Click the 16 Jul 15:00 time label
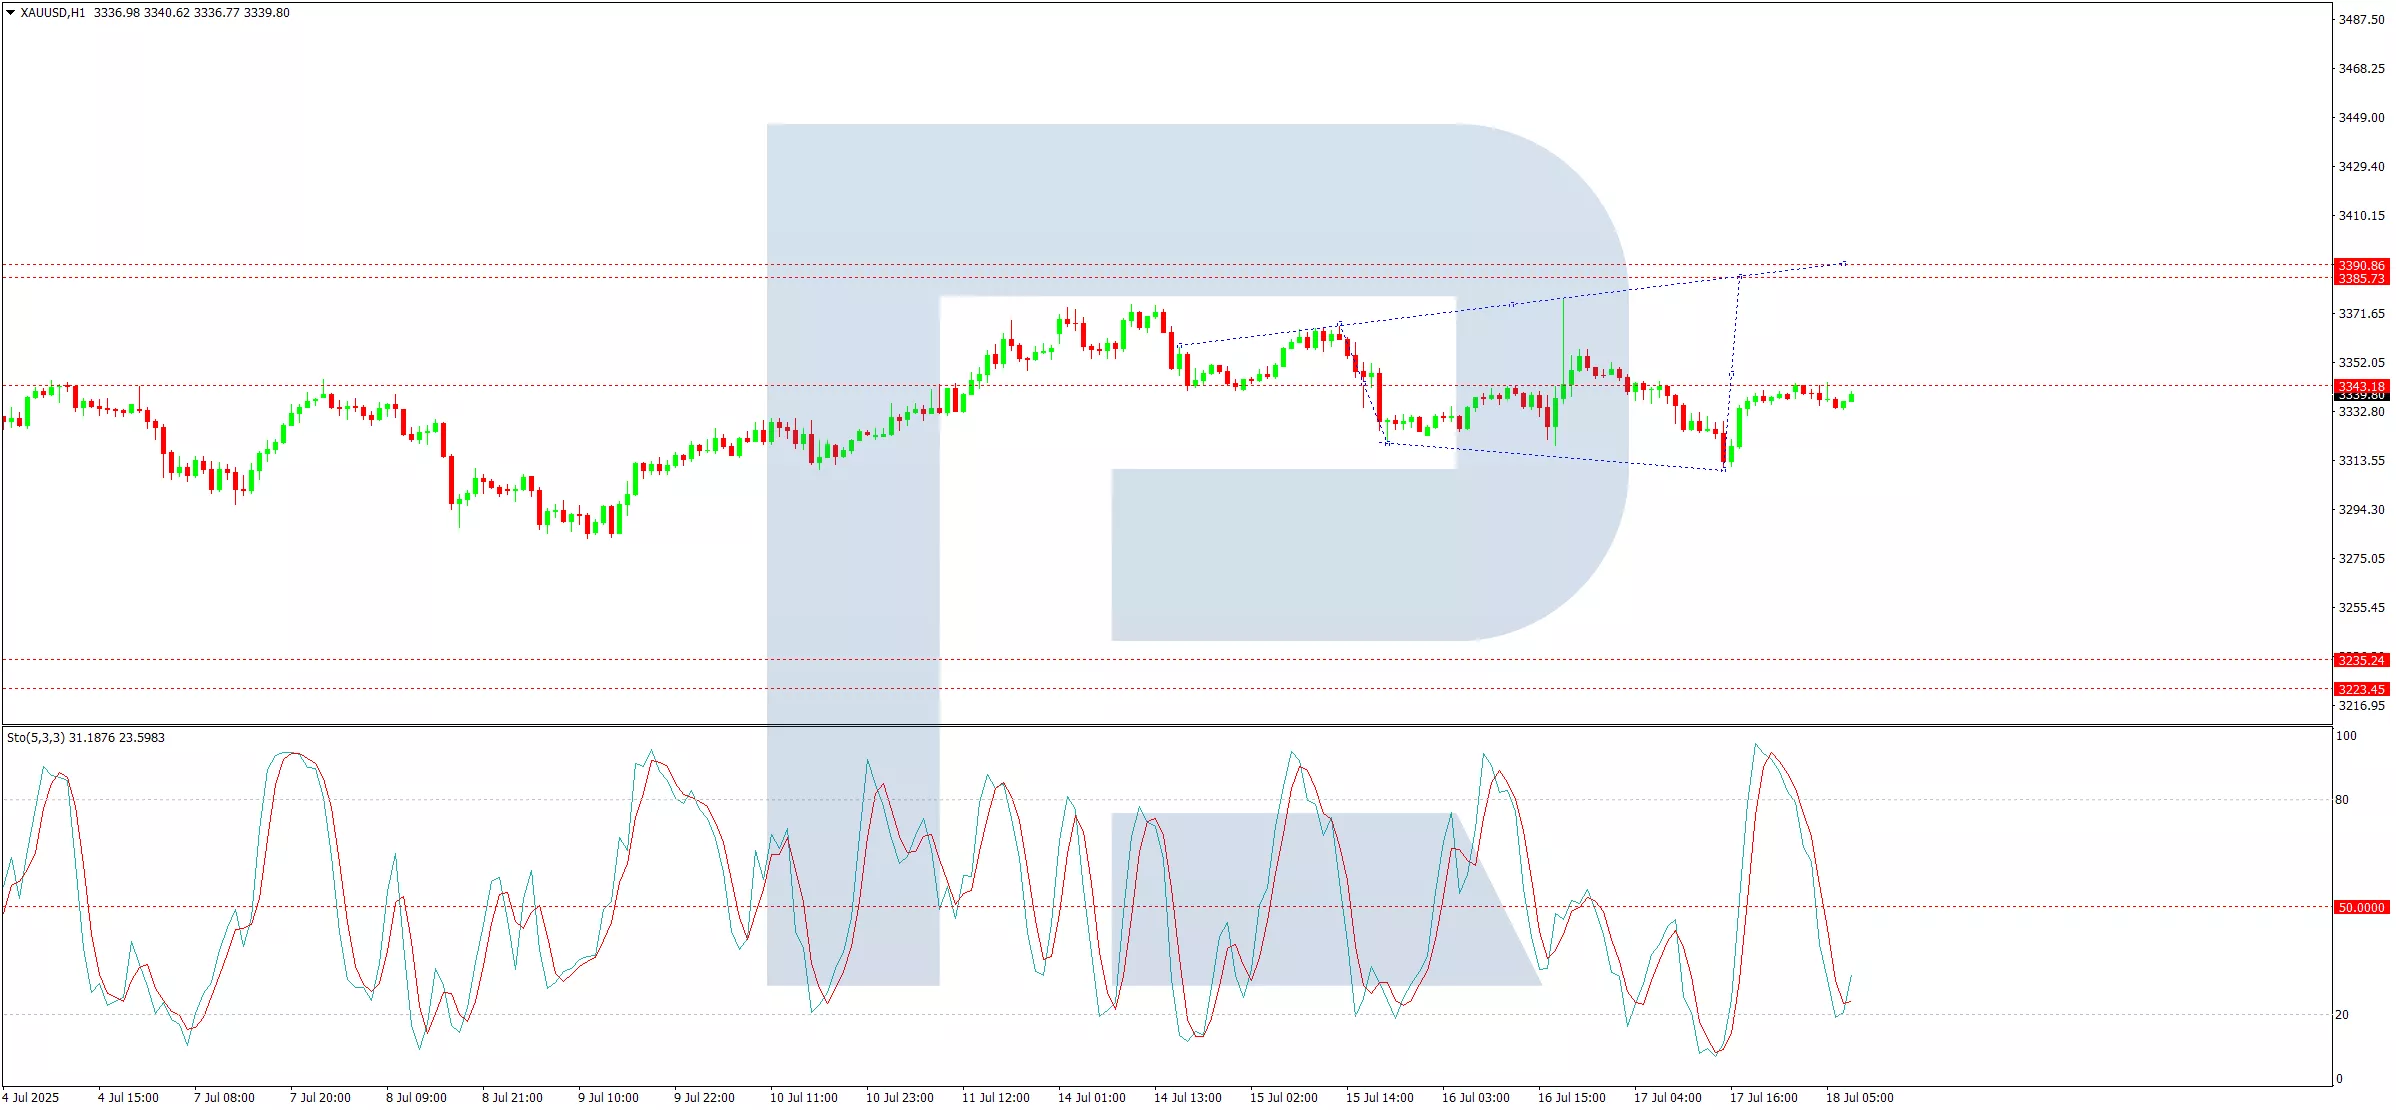 point(1571,1098)
